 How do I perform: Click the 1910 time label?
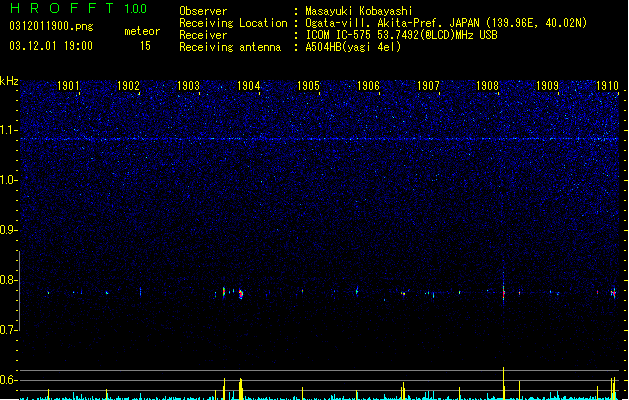pos(607,86)
